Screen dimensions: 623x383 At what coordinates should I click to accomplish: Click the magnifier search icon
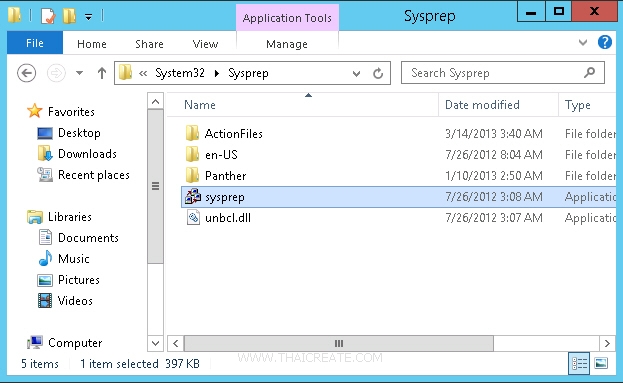pos(590,72)
